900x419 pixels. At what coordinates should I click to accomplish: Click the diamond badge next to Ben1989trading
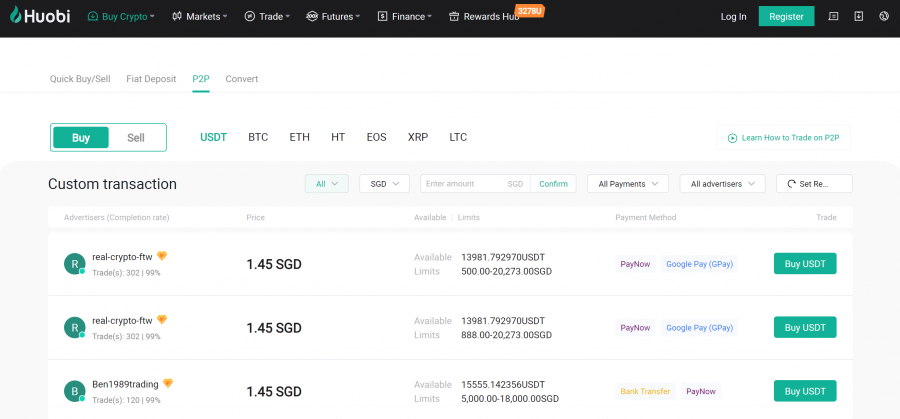[168, 383]
